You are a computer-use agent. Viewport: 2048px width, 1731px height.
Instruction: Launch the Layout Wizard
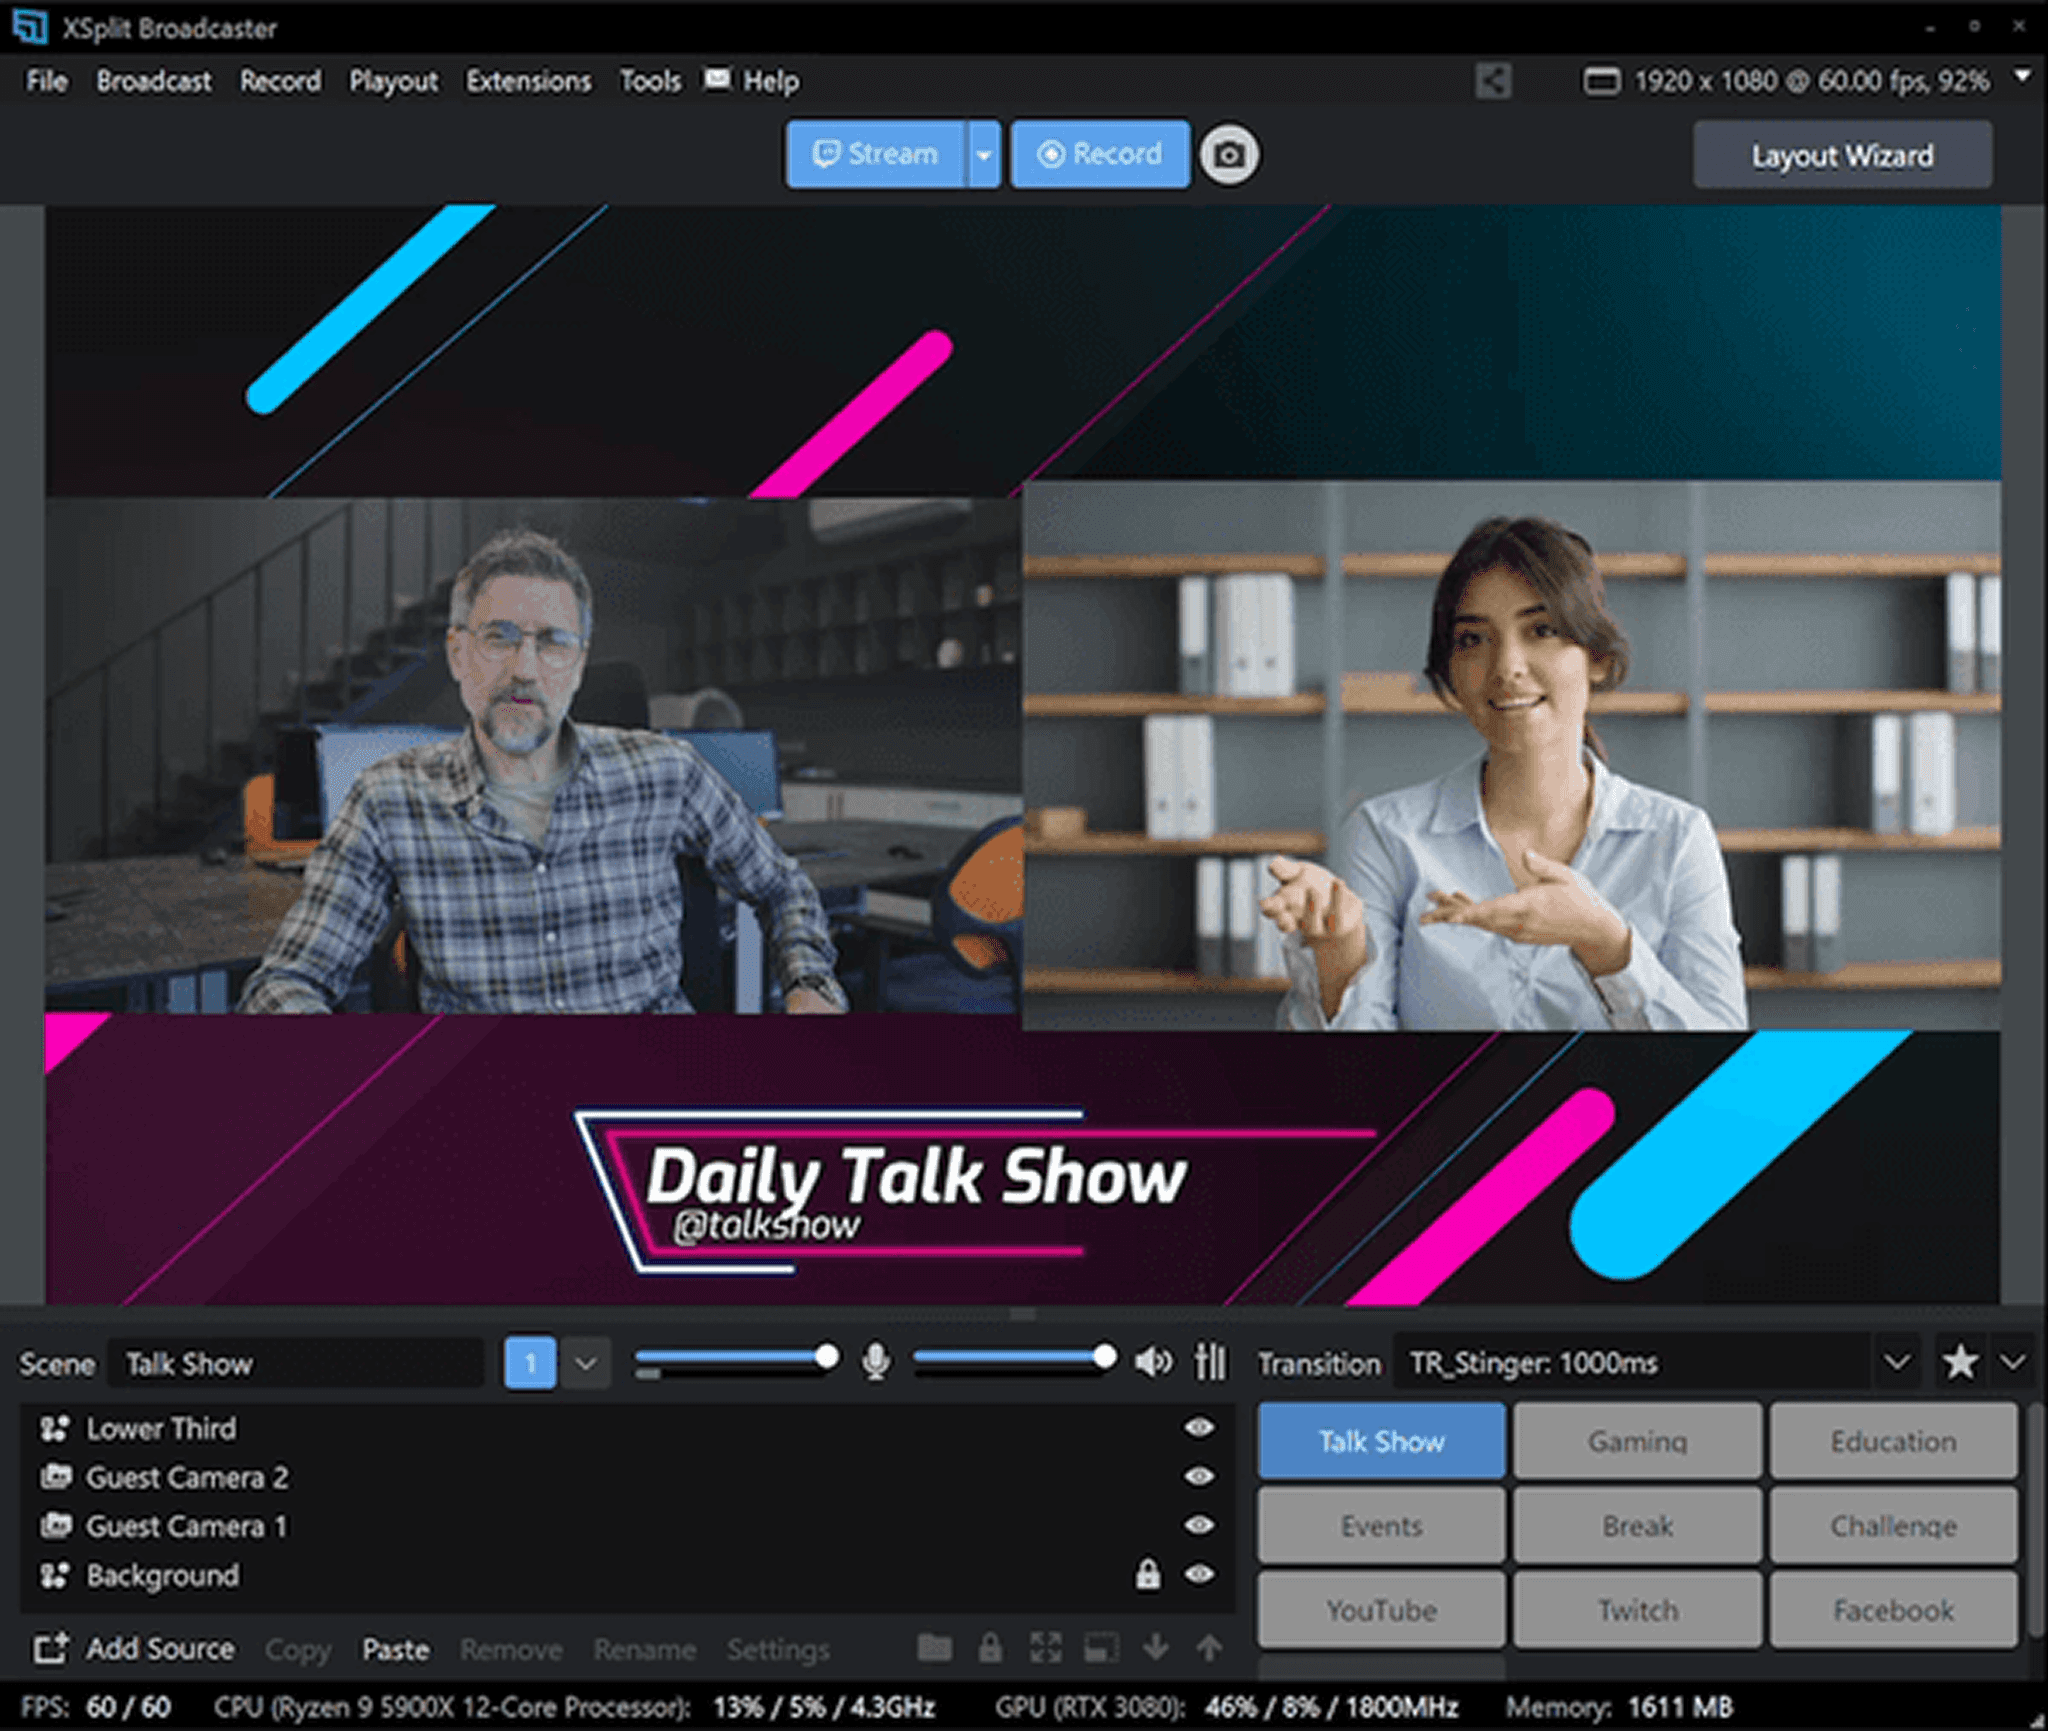(1842, 155)
